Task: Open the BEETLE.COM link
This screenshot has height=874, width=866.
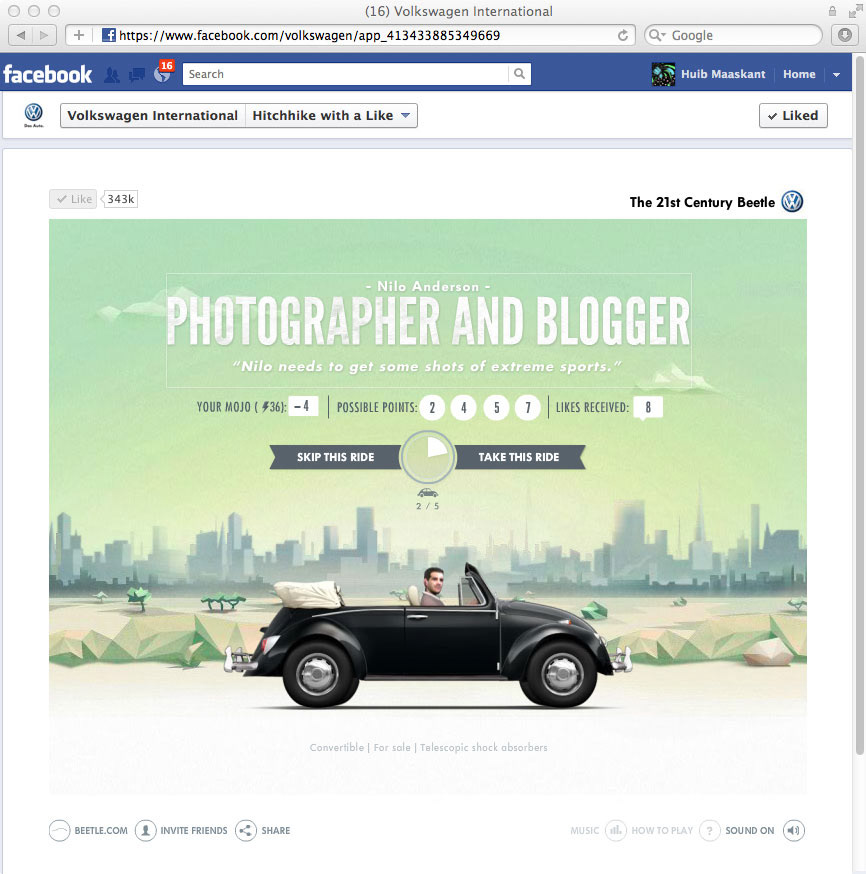Action: 101,831
